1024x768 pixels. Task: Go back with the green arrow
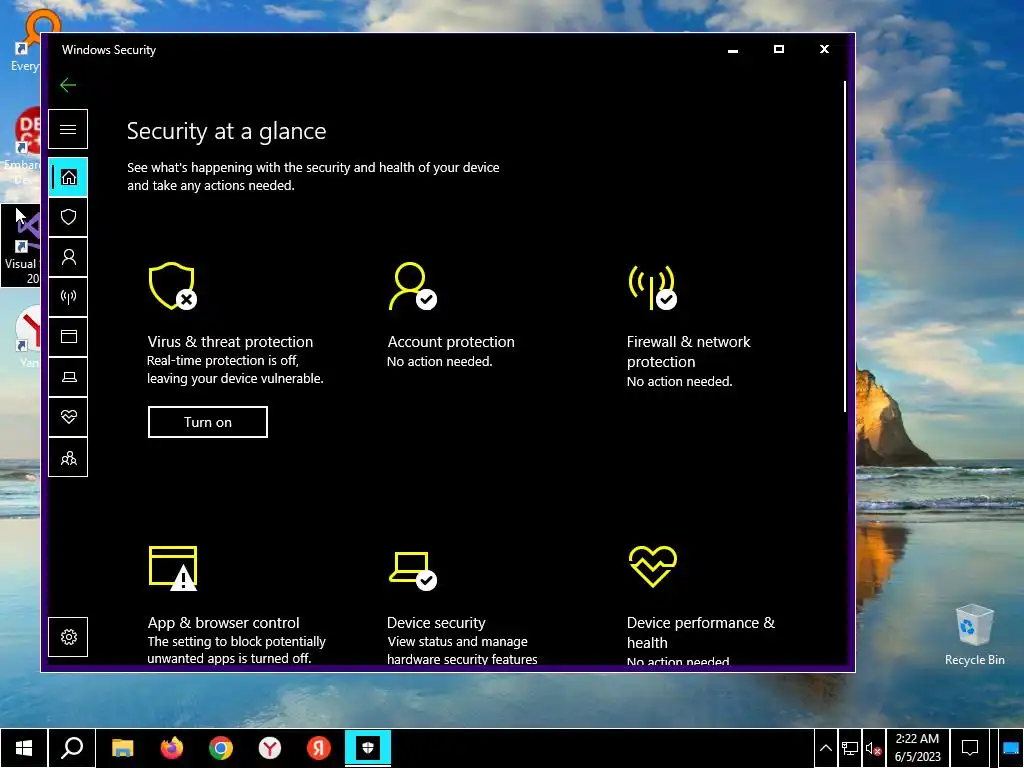tap(68, 85)
